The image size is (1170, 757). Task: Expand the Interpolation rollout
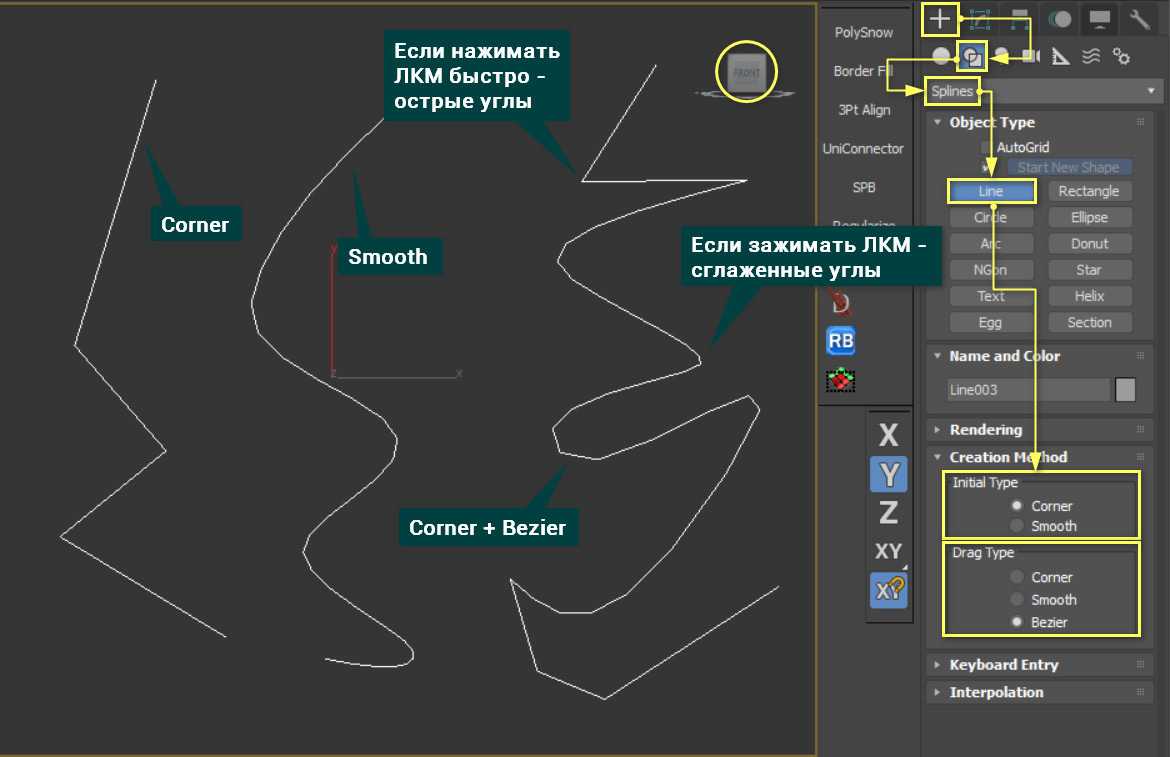995,692
